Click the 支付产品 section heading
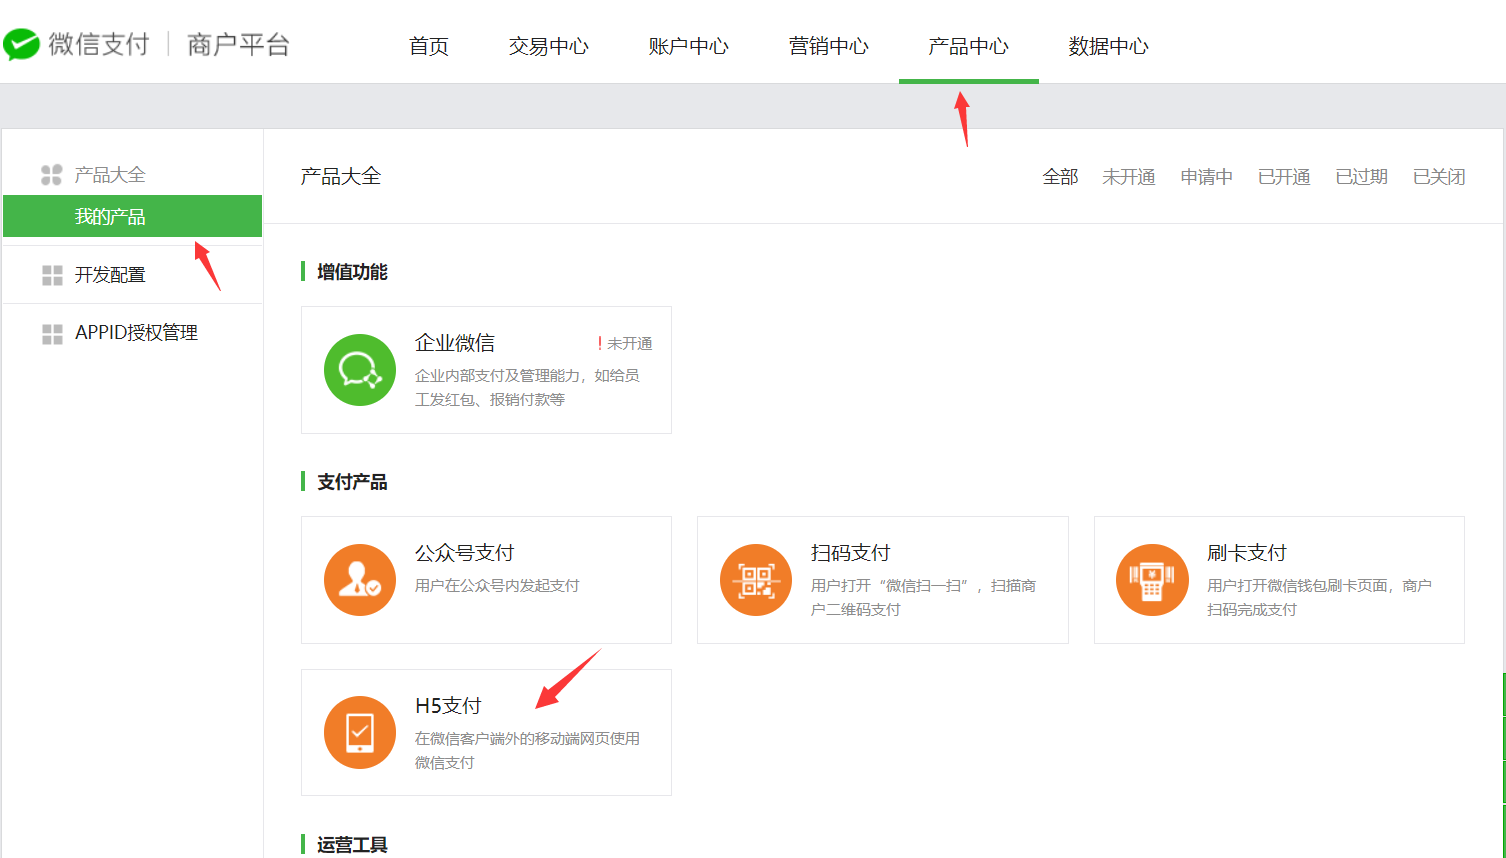This screenshot has width=1506, height=858. pos(352,482)
